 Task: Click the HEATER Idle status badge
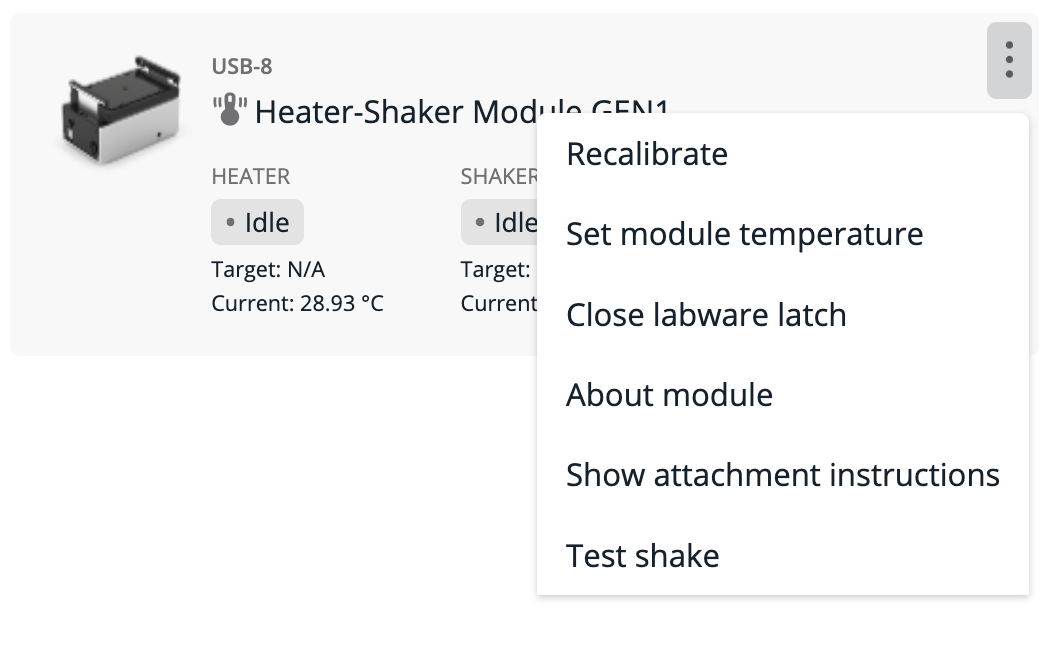257,221
